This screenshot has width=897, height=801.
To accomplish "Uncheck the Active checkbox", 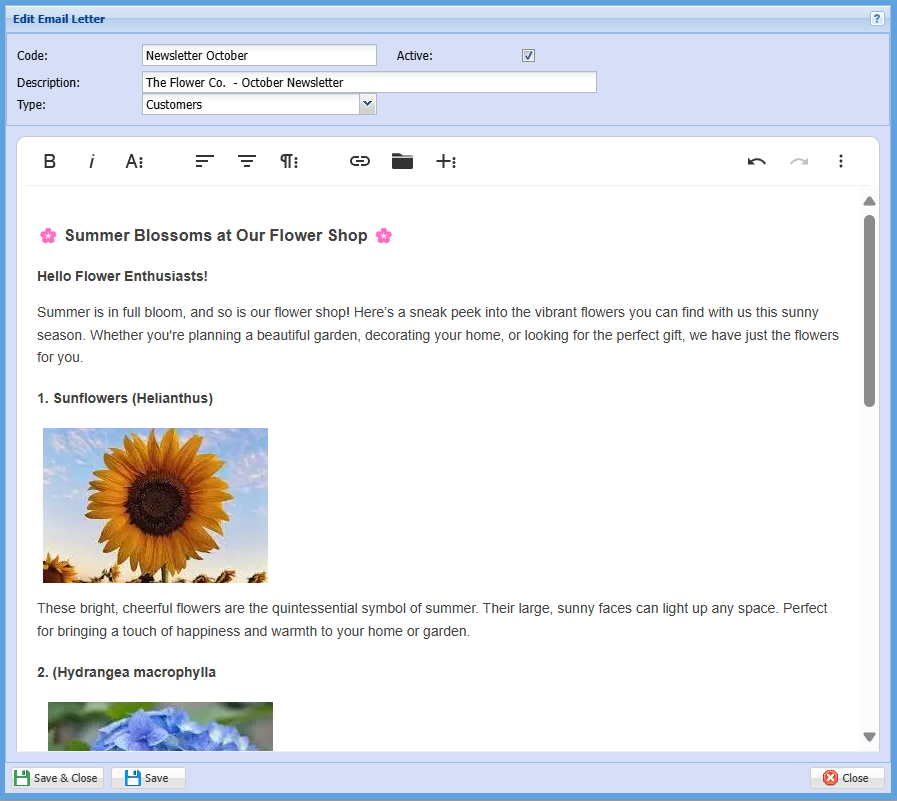I will coord(528,56).
